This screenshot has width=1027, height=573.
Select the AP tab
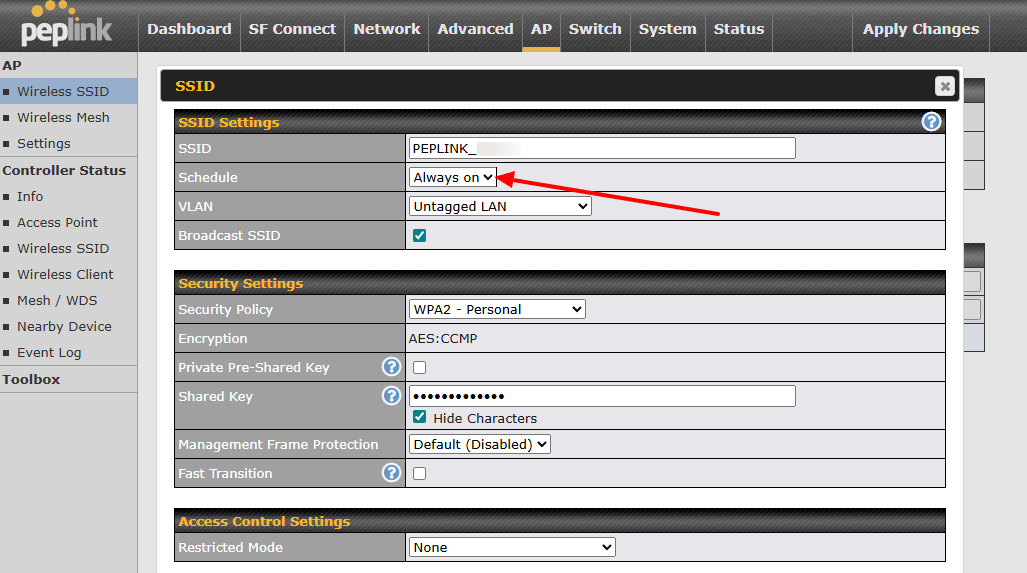pyautogui.click(x=541, y=29)
